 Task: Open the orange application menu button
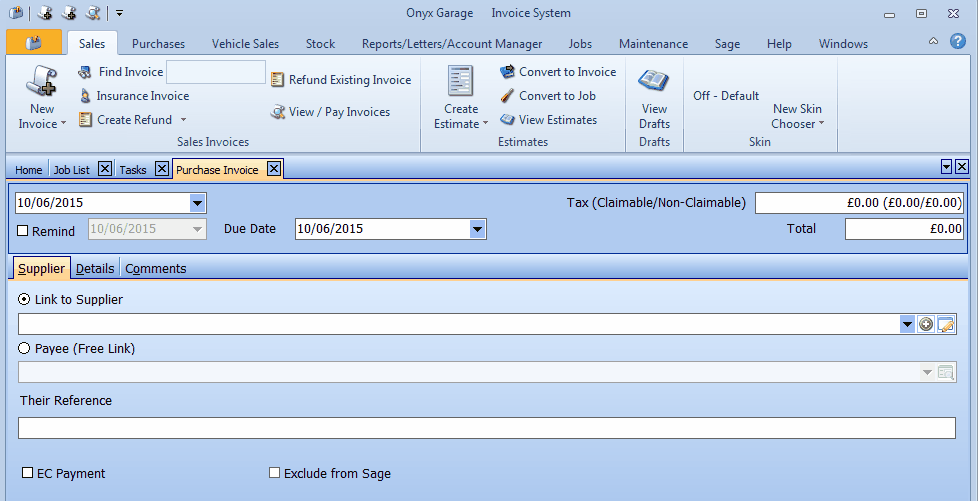point(34,42)
